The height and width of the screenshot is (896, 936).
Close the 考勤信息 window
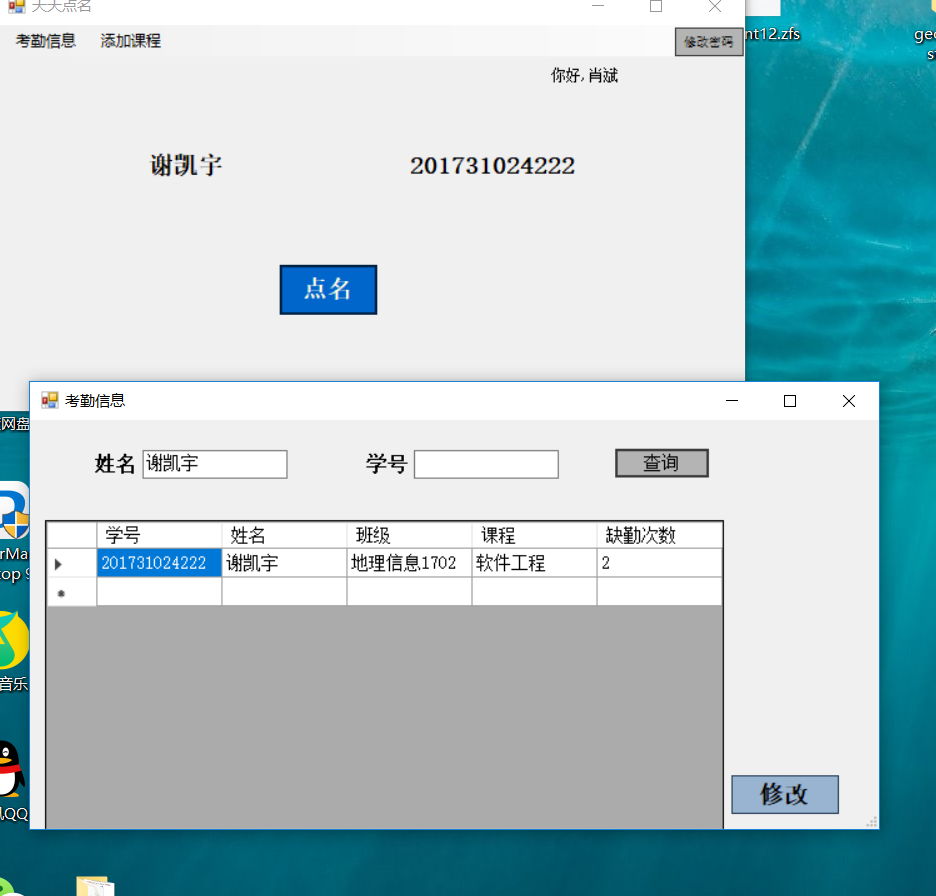tap(849, 401)
